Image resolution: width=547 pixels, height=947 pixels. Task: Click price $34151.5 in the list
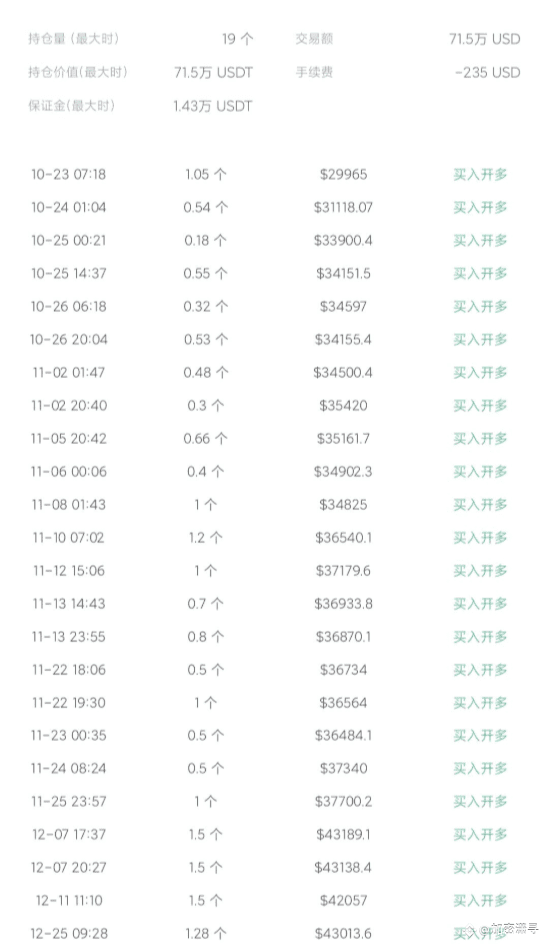tap(343, 274)
